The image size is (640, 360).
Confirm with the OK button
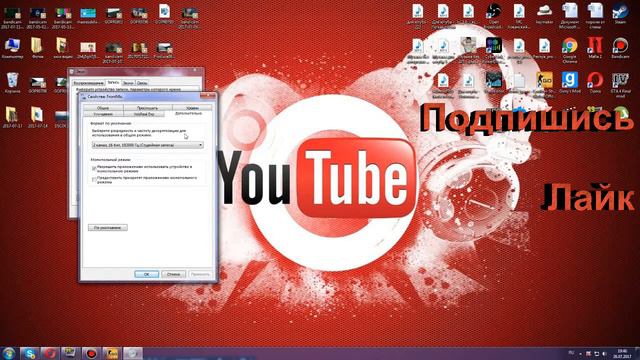[x=147, y=274]
